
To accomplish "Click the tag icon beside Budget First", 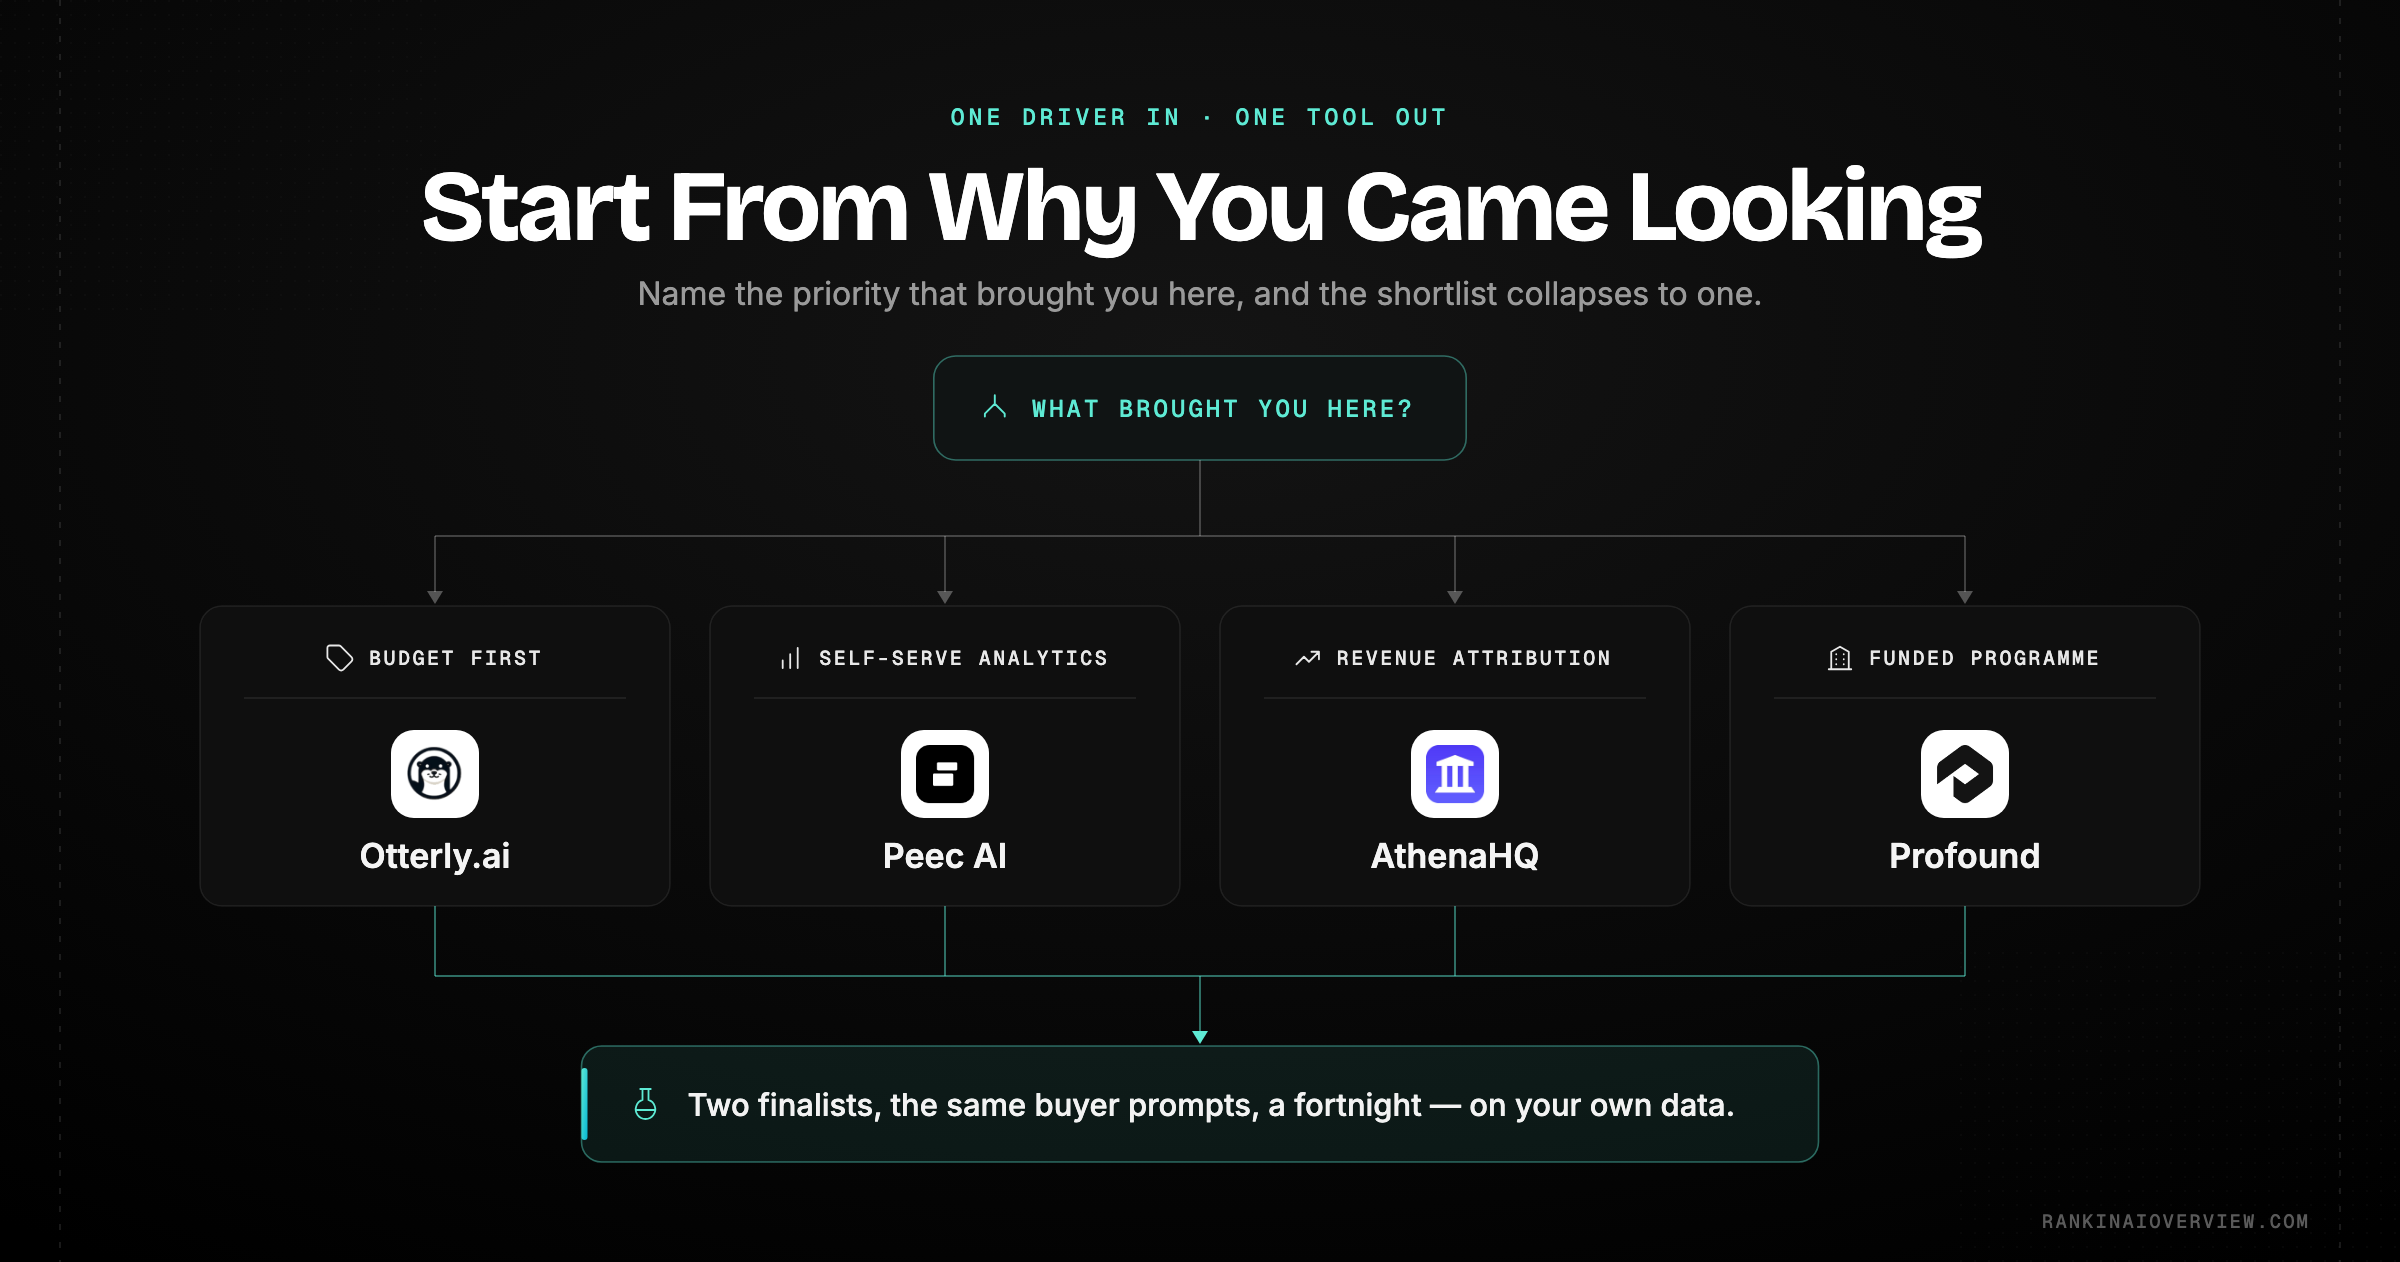I will pyautogui.click(x=340, y=658).
